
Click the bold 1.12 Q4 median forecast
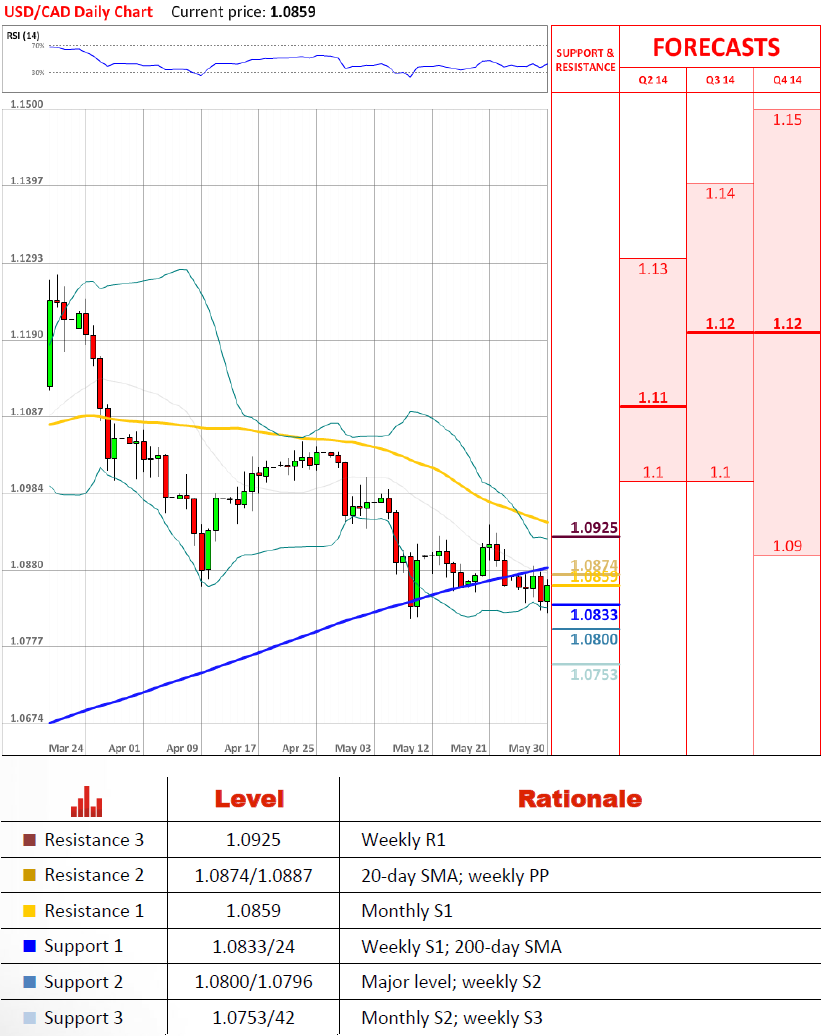[788, 324]
